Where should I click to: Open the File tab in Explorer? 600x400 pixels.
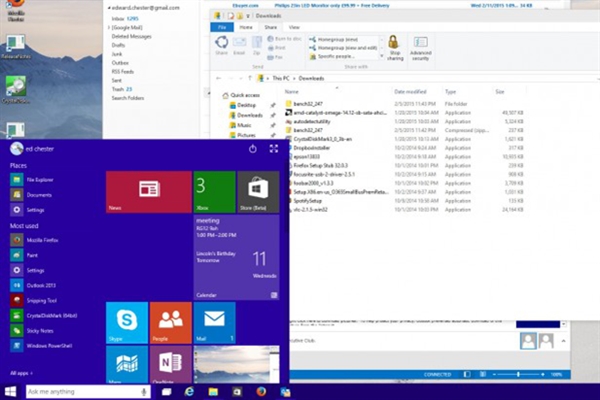coord(223,27)
